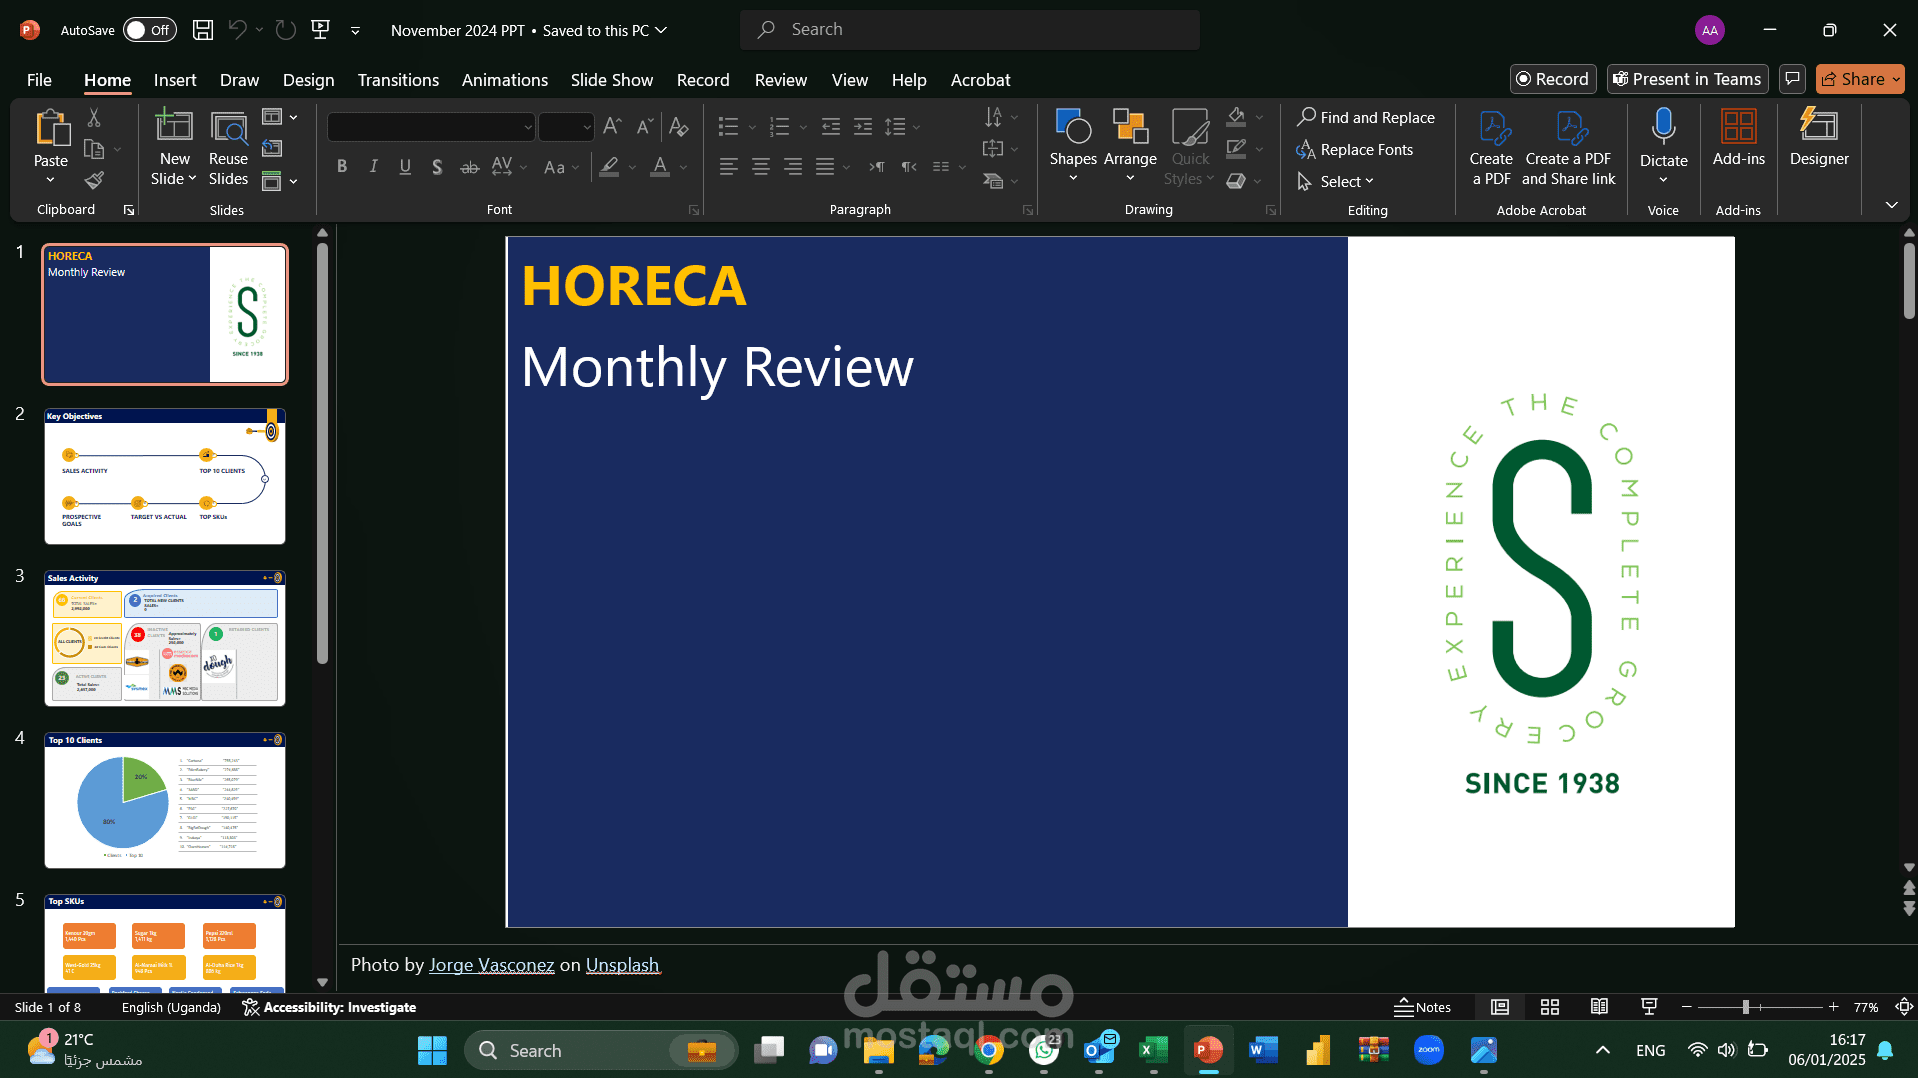The width and height of the screenshot is (1918, 1078).
Task: Click Create a PDF and Share link
Action: pyautogui.click(x=1568, y=148)
